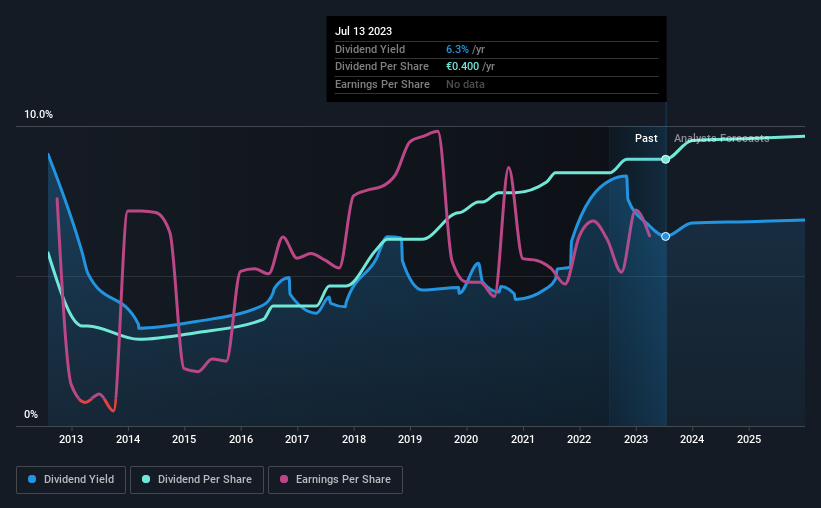821x508 pixels.
Task: Click the 10.0% y-axis label
Action: tap(39, 115)
